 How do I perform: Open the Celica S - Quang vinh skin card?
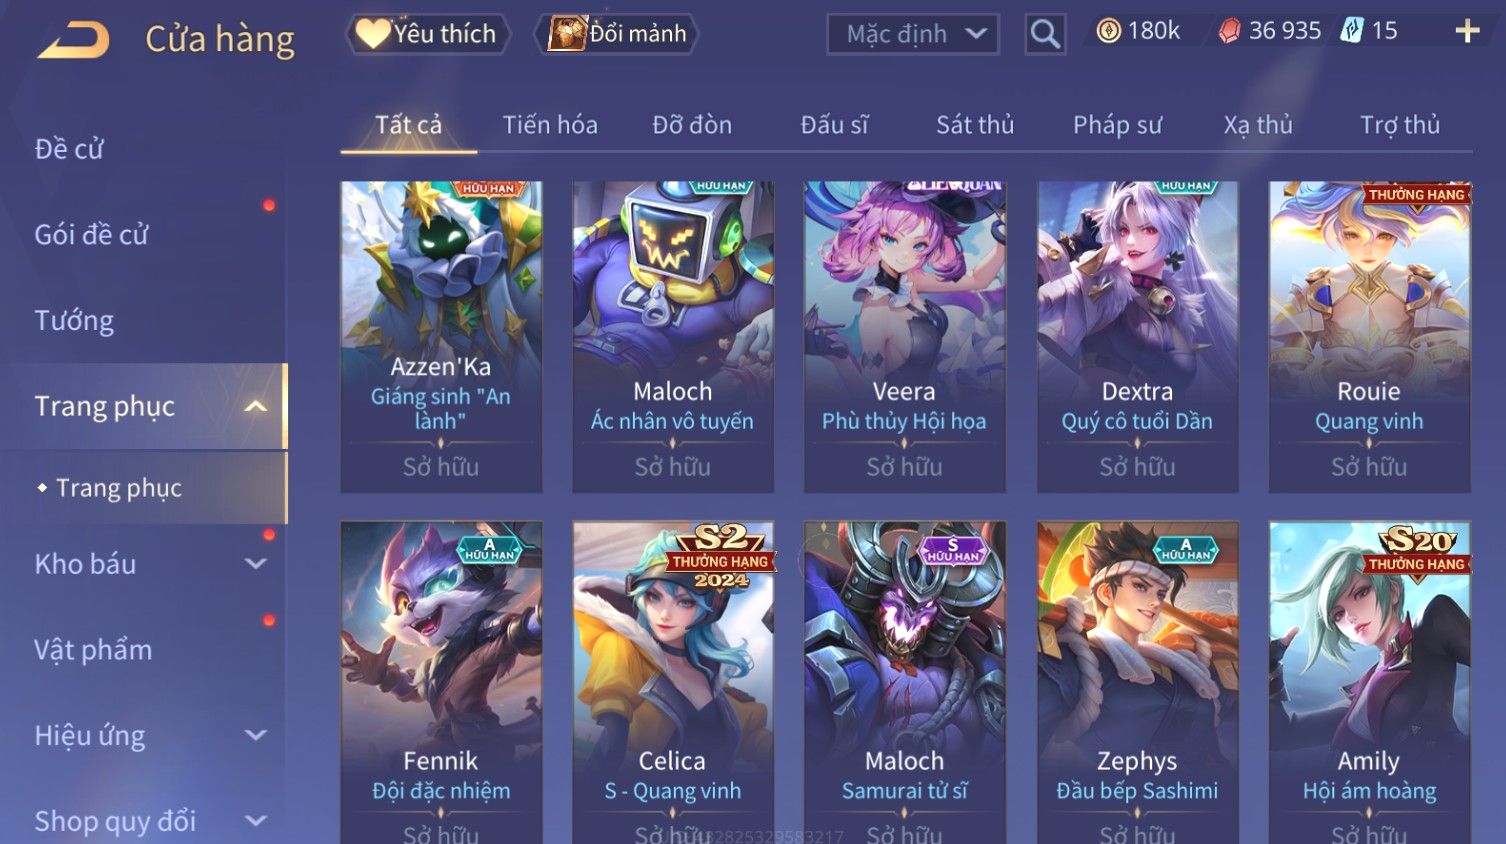[x=672, y=682]
